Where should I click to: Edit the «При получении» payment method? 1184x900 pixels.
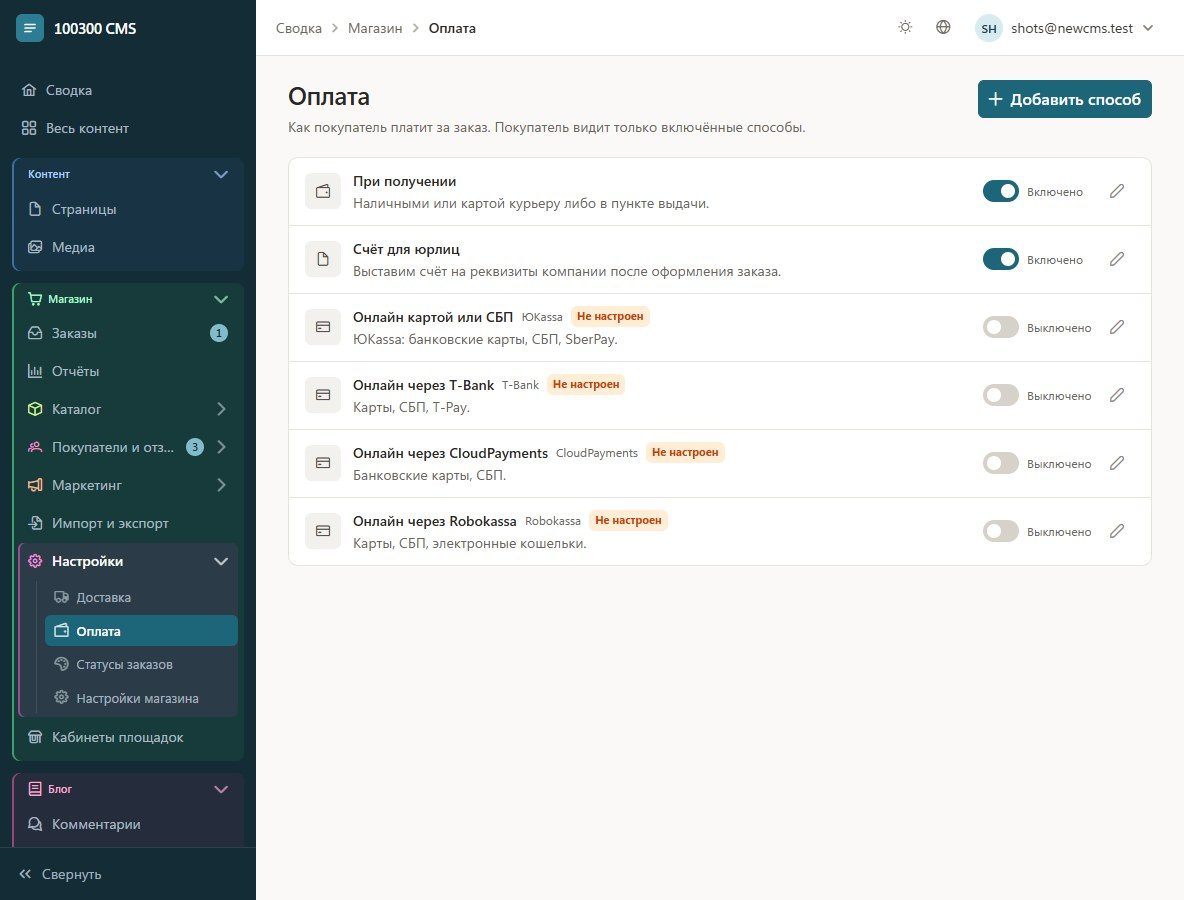click(x=1117, y=191)
